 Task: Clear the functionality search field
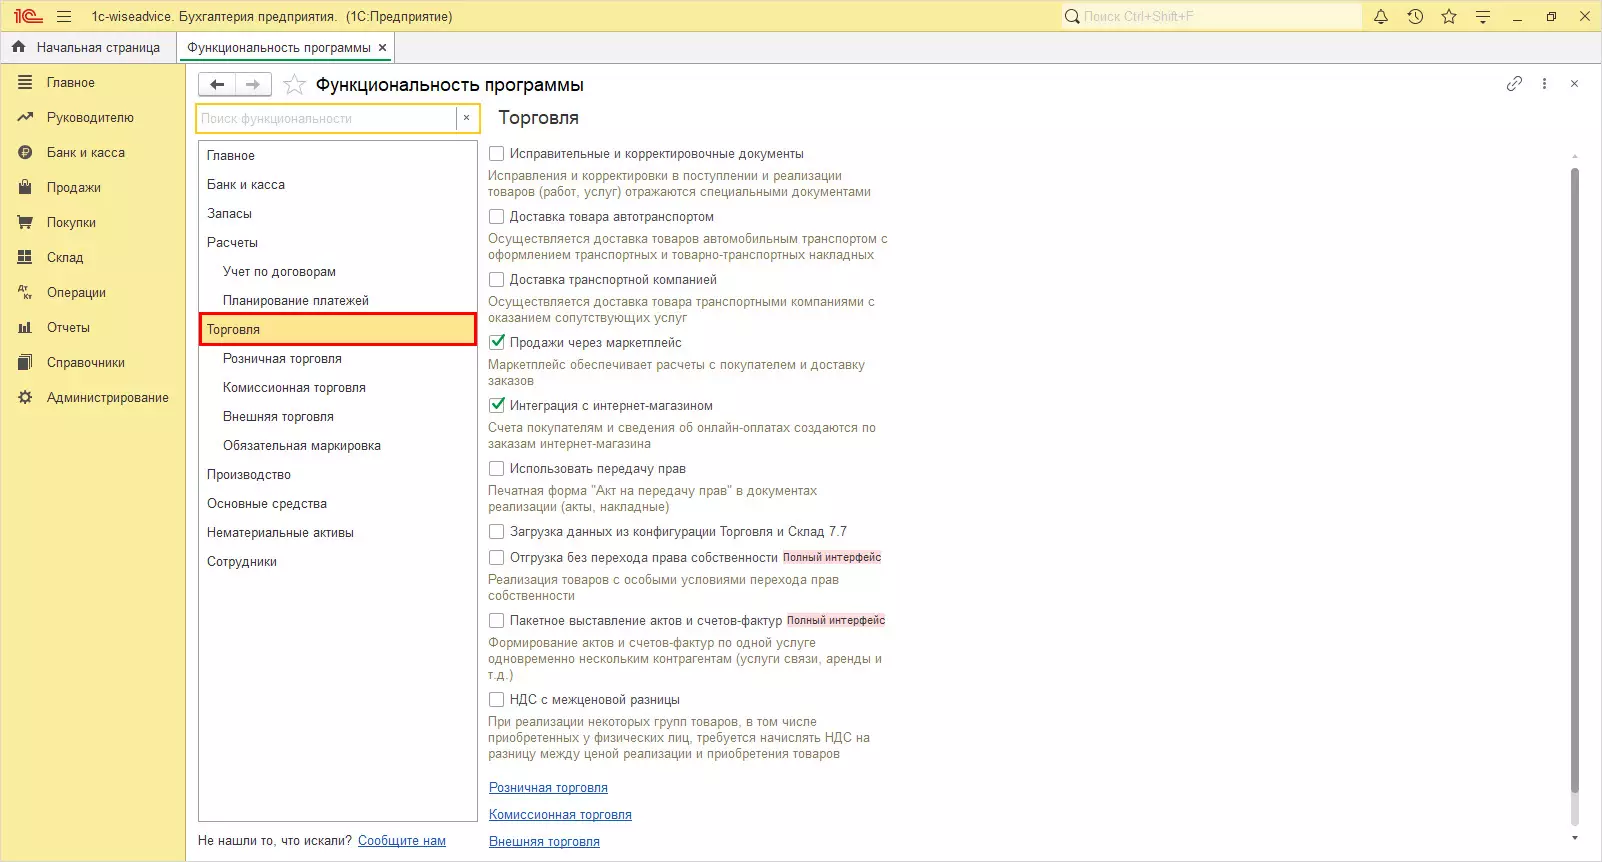tap(466, 118)
